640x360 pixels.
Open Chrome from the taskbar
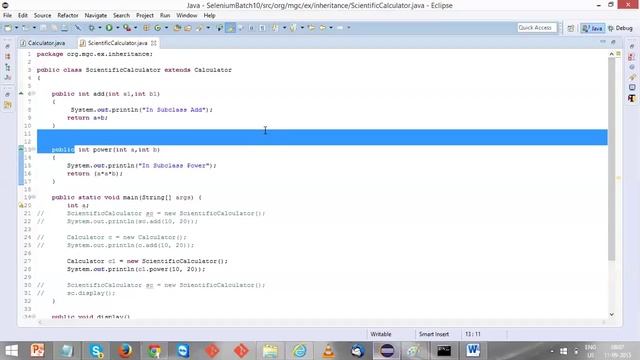click(x=154, y=351)
